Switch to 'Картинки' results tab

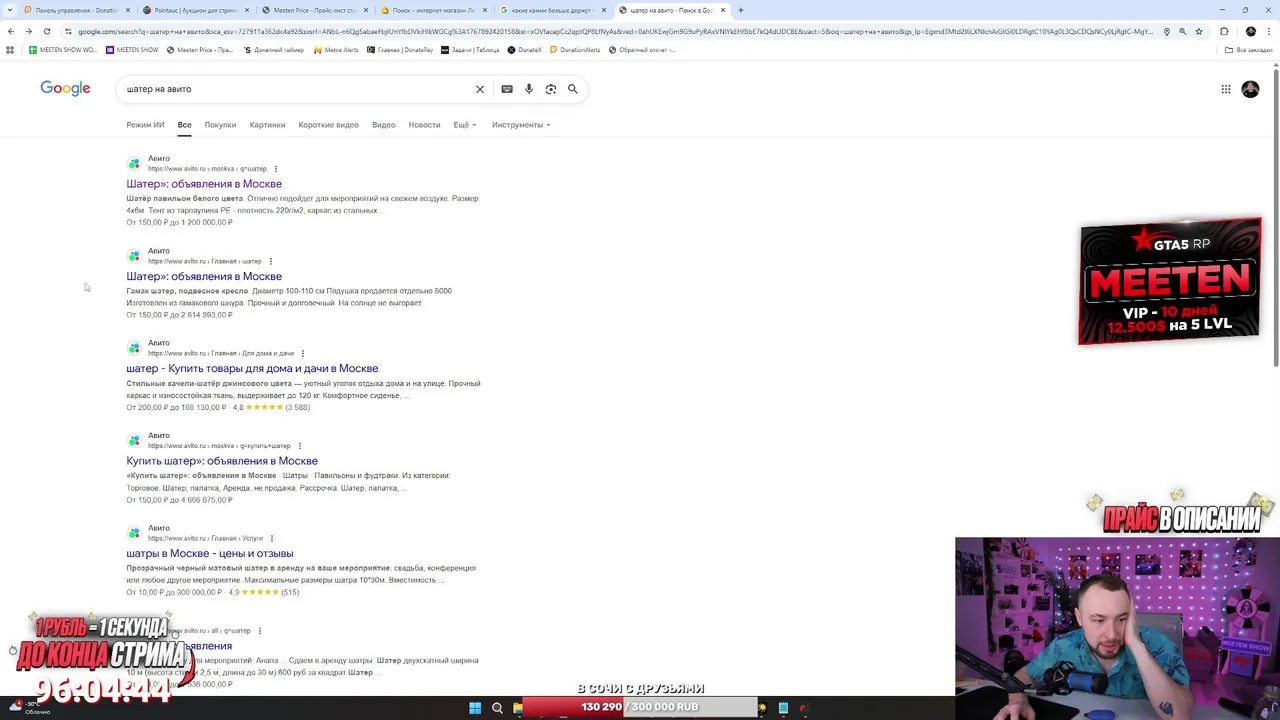(x=267, y=125)
